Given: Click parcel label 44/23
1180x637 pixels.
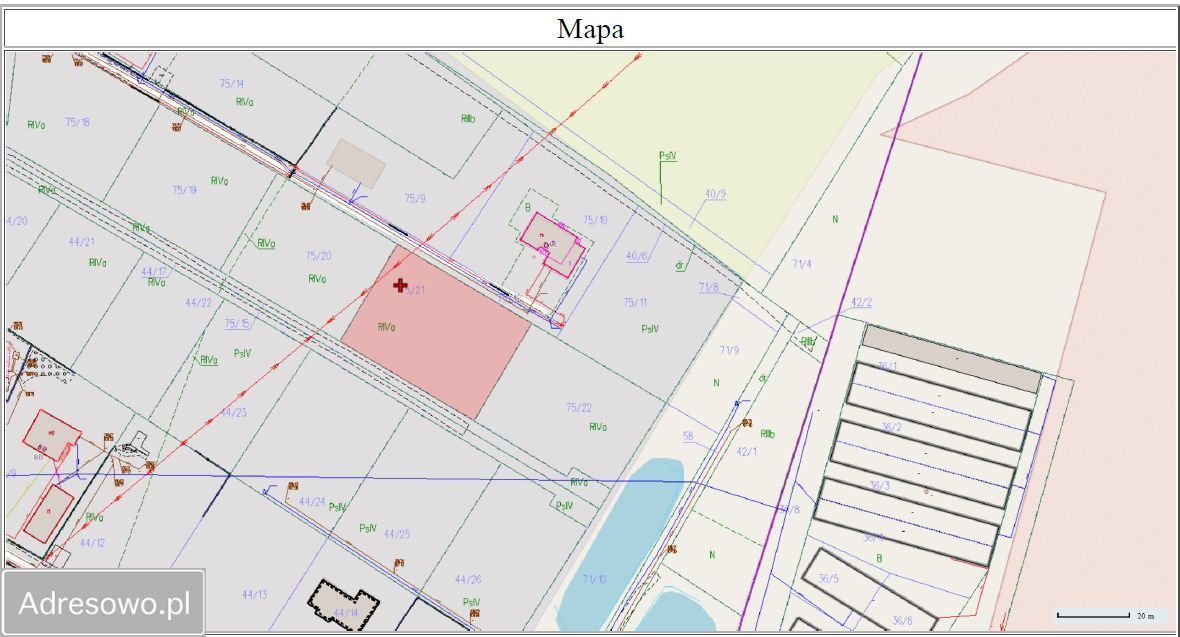Looking at the screenshot, I should pos(233,413).
